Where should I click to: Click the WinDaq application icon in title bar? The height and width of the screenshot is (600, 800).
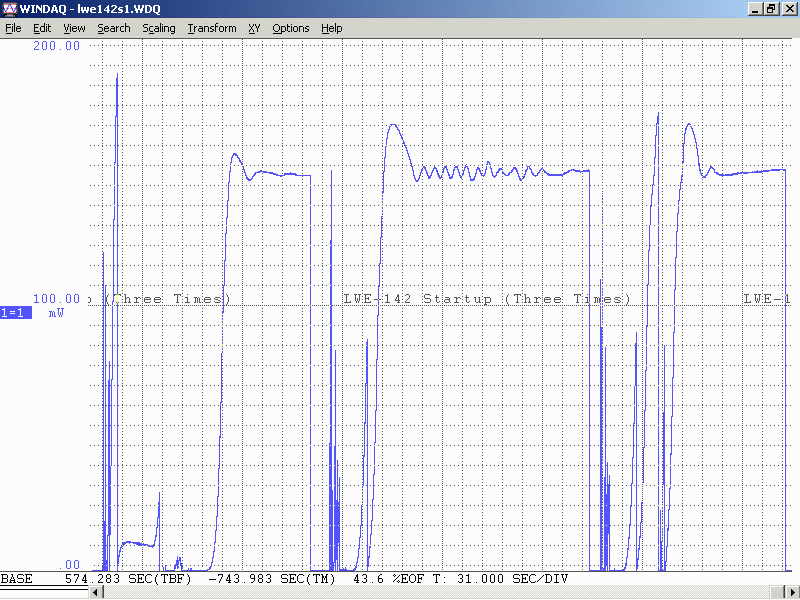click(9, 9)
